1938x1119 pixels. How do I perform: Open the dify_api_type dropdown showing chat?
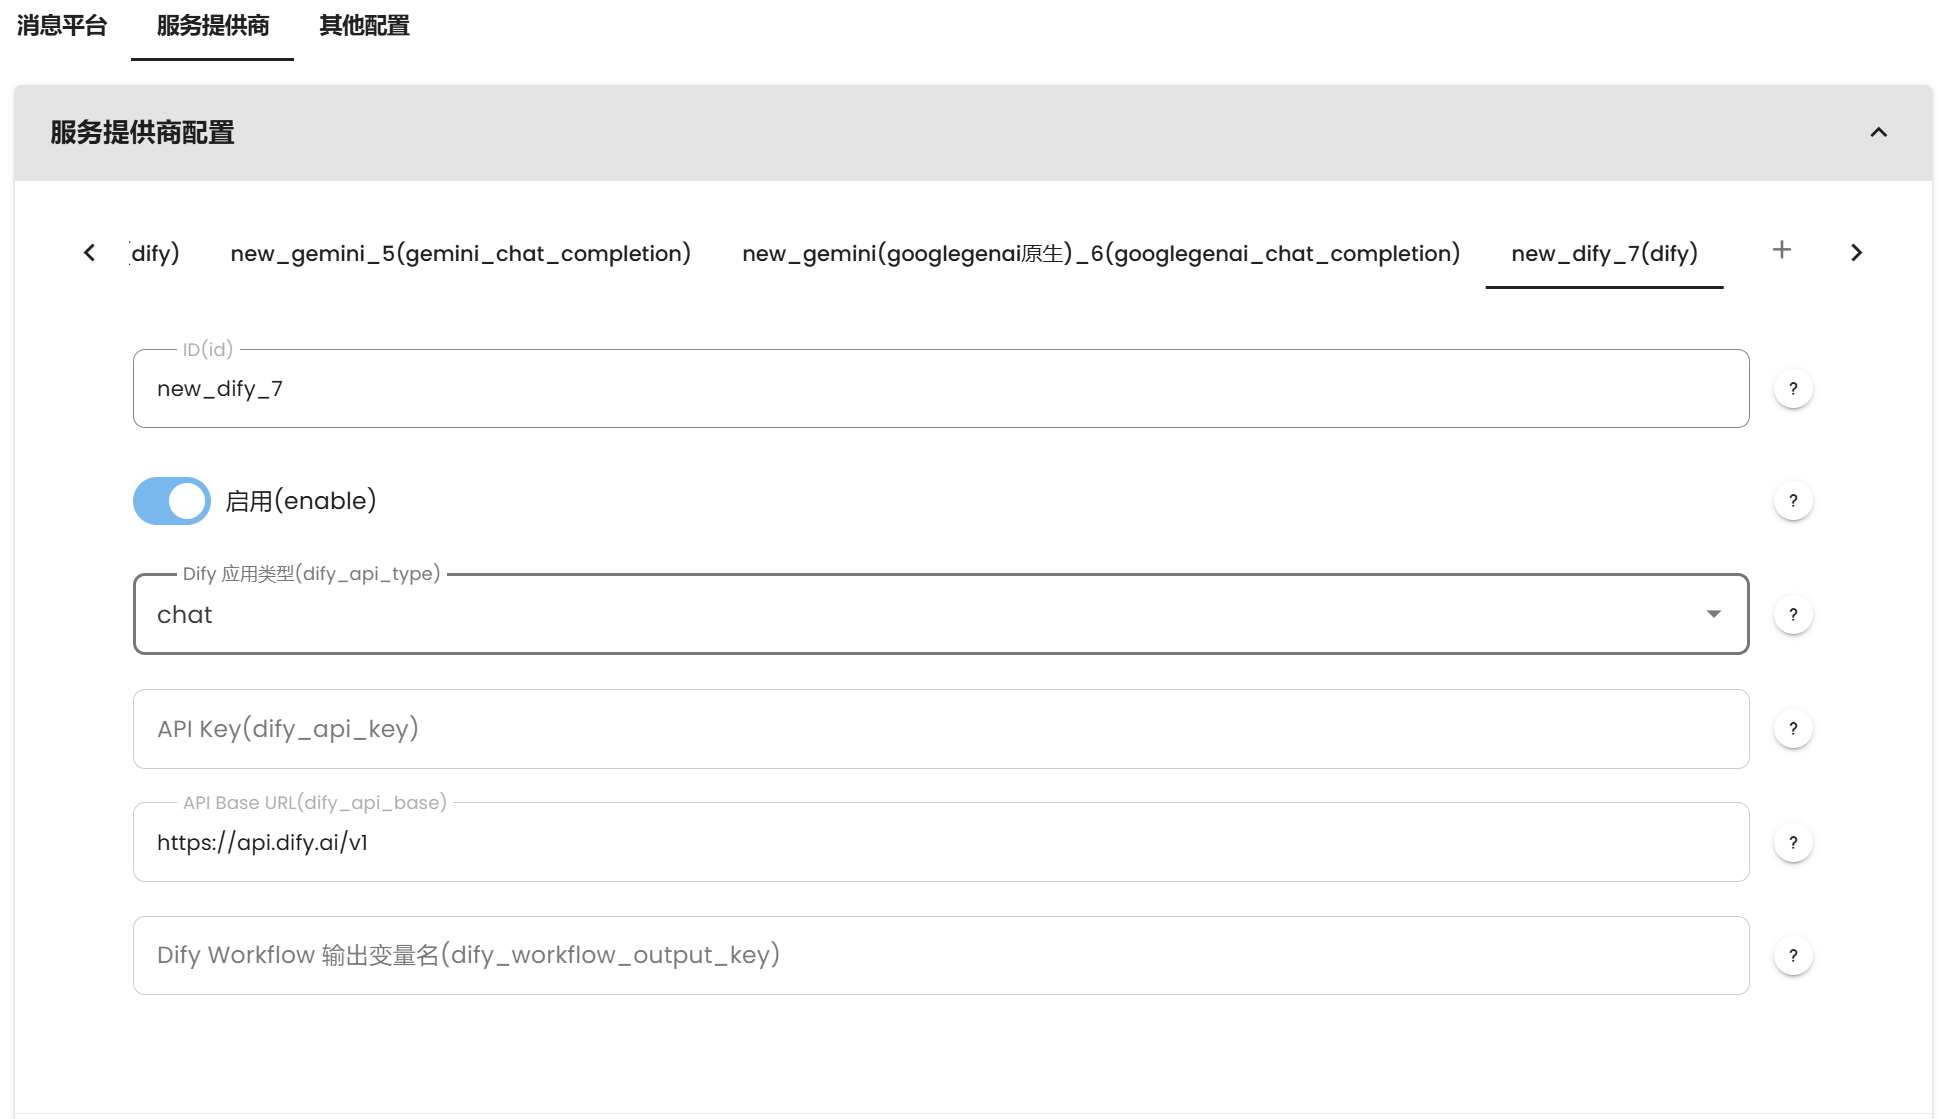click(940, 614)
